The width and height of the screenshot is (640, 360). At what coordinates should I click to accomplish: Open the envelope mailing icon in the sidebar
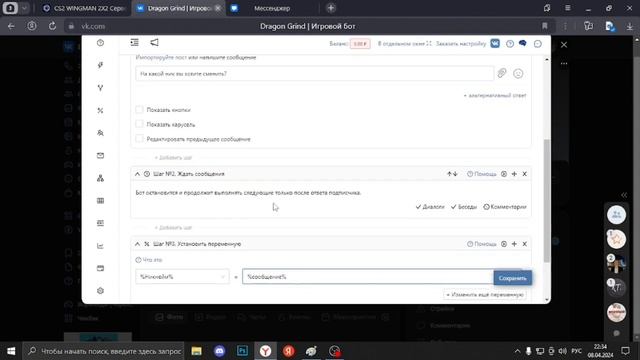100,156
